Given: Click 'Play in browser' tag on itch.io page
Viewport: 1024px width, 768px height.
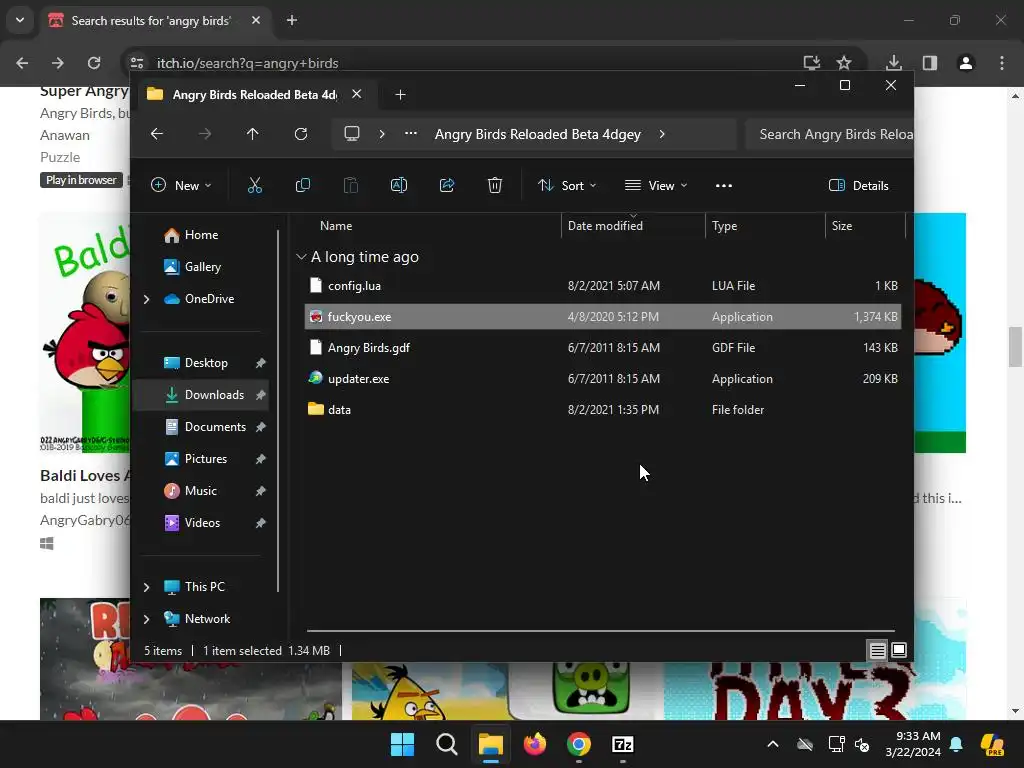Looking at the screenshot, I should point(81,180).
